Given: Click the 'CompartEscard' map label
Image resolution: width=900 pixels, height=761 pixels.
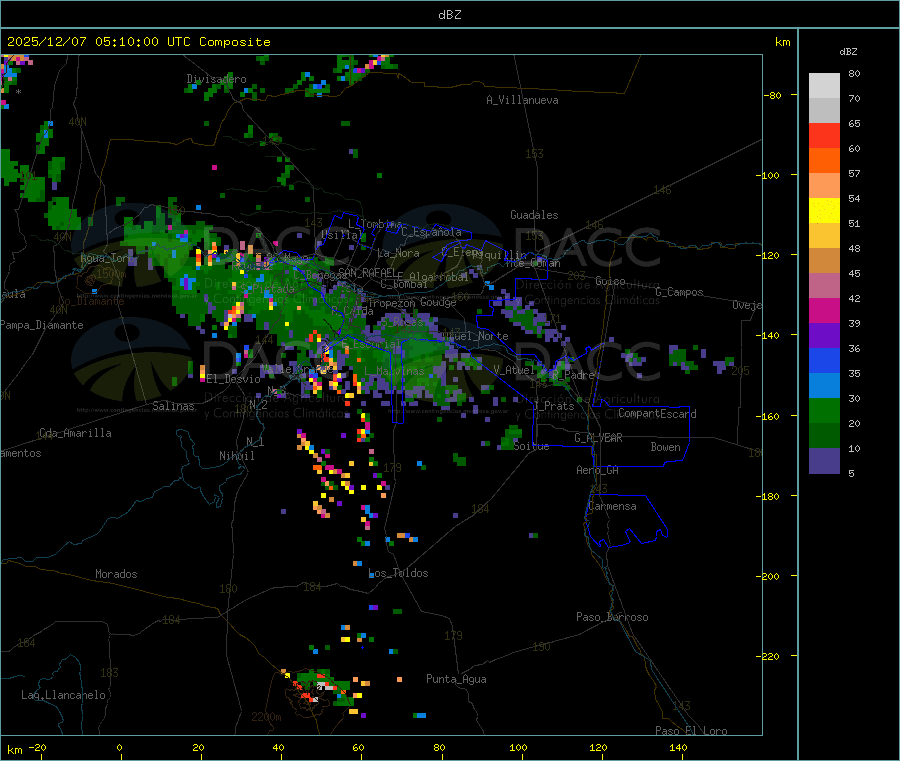Looking at the screenshot, I should pyautogui.click(x=657, y=414).
